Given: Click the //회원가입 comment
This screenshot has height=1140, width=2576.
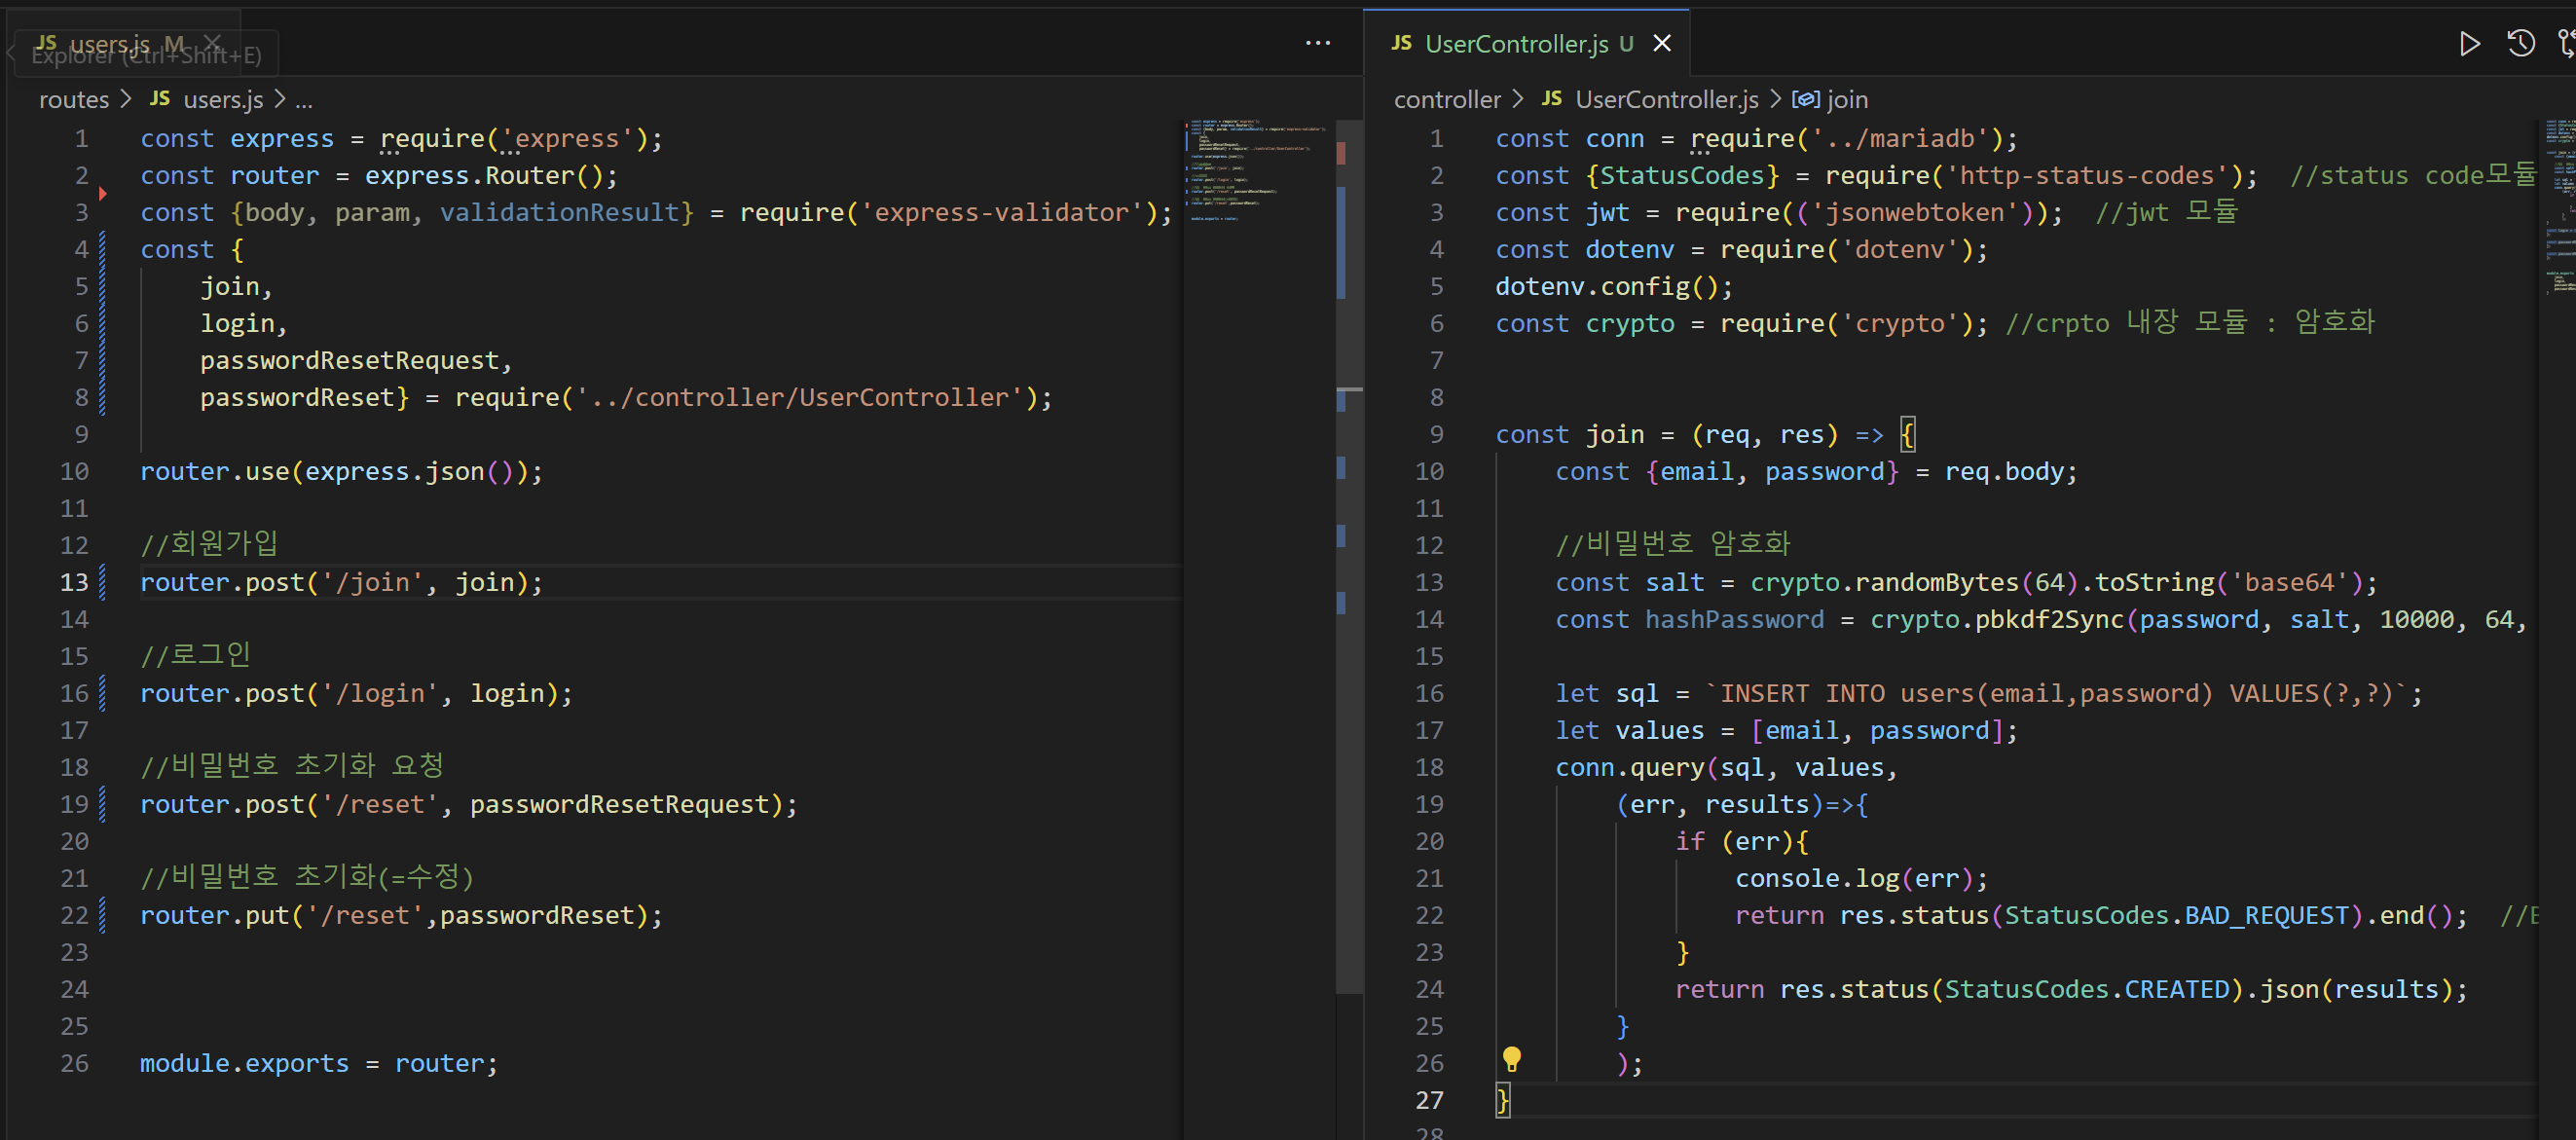Looking at the screenshot, I should [x=209, y=545].
